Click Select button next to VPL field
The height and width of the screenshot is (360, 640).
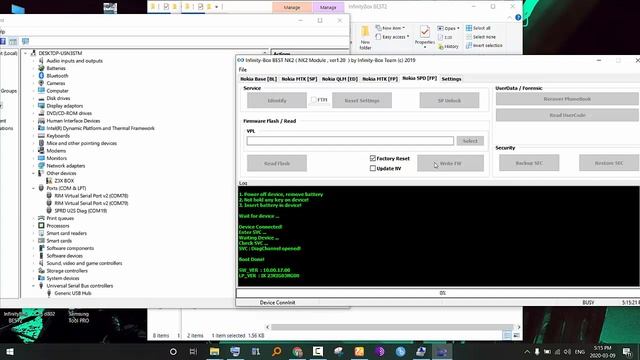(470, 141)
